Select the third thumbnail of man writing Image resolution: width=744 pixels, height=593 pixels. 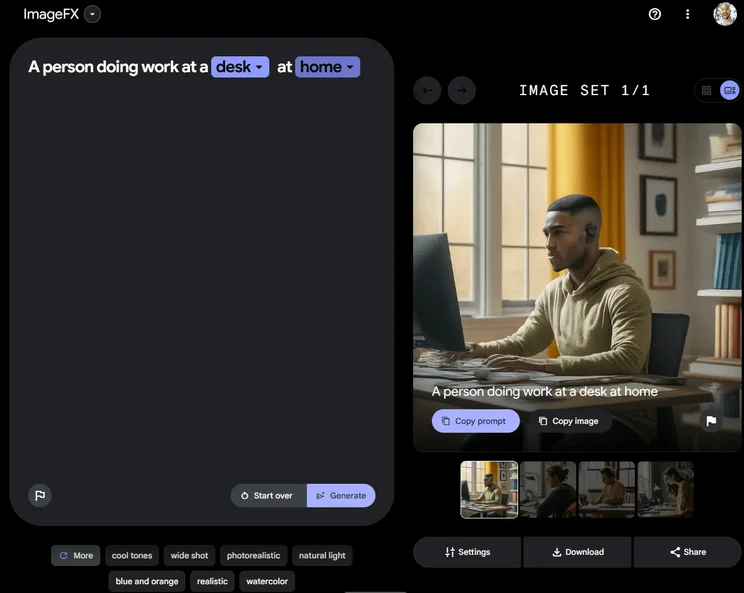pos(607,490)
